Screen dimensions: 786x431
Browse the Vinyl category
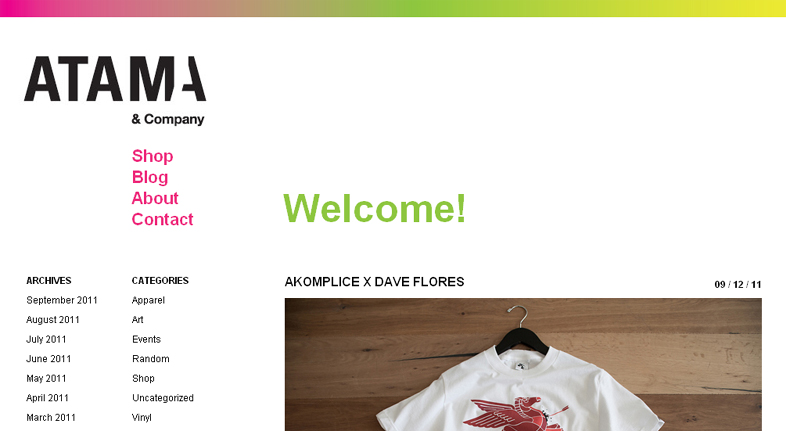tap(142, 417)
